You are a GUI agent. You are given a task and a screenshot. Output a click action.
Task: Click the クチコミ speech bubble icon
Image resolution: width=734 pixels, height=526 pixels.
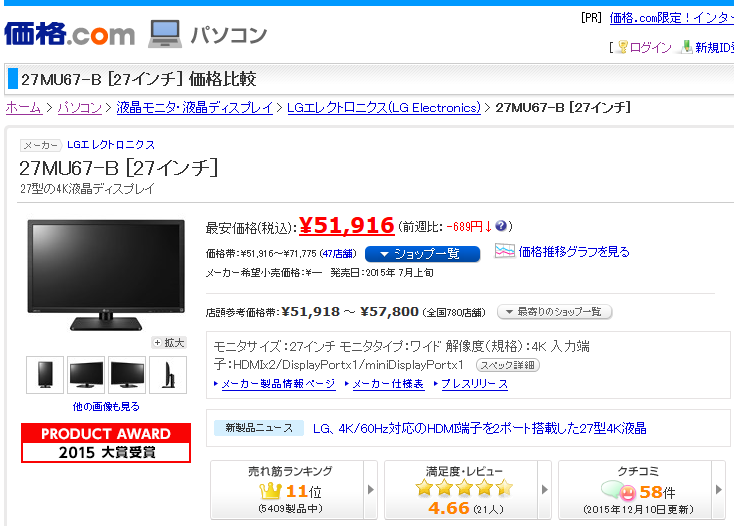[x=618, y=490]
